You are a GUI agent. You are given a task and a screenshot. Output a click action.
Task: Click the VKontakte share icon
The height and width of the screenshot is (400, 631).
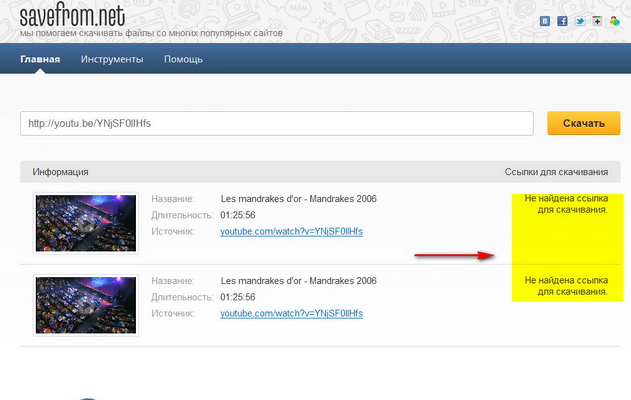(x=545, y=21)
